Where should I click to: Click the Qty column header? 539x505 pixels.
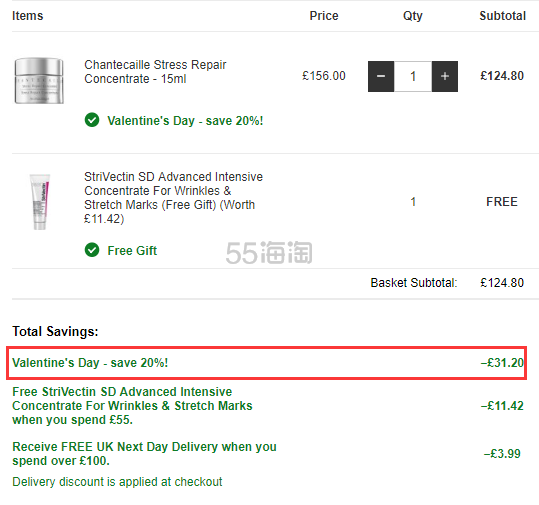click(413, 16)
